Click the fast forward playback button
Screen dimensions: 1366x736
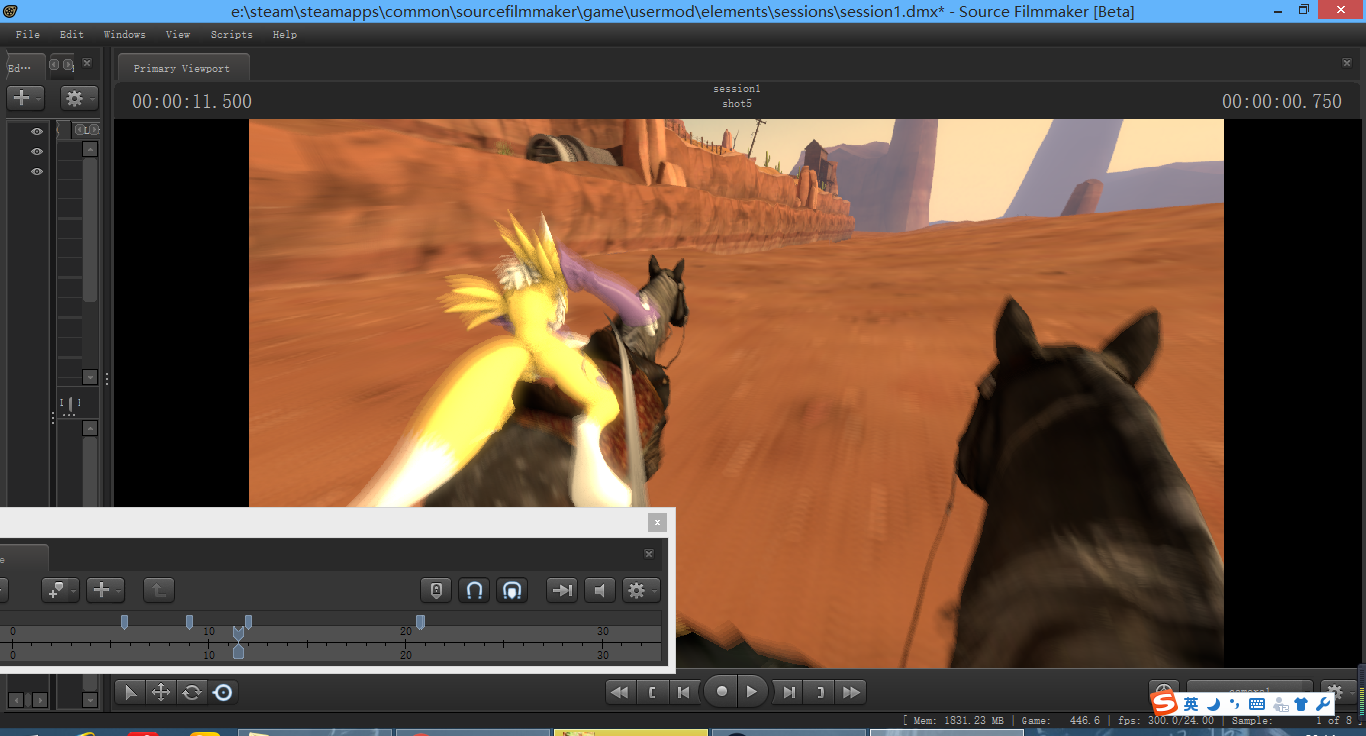851,692
